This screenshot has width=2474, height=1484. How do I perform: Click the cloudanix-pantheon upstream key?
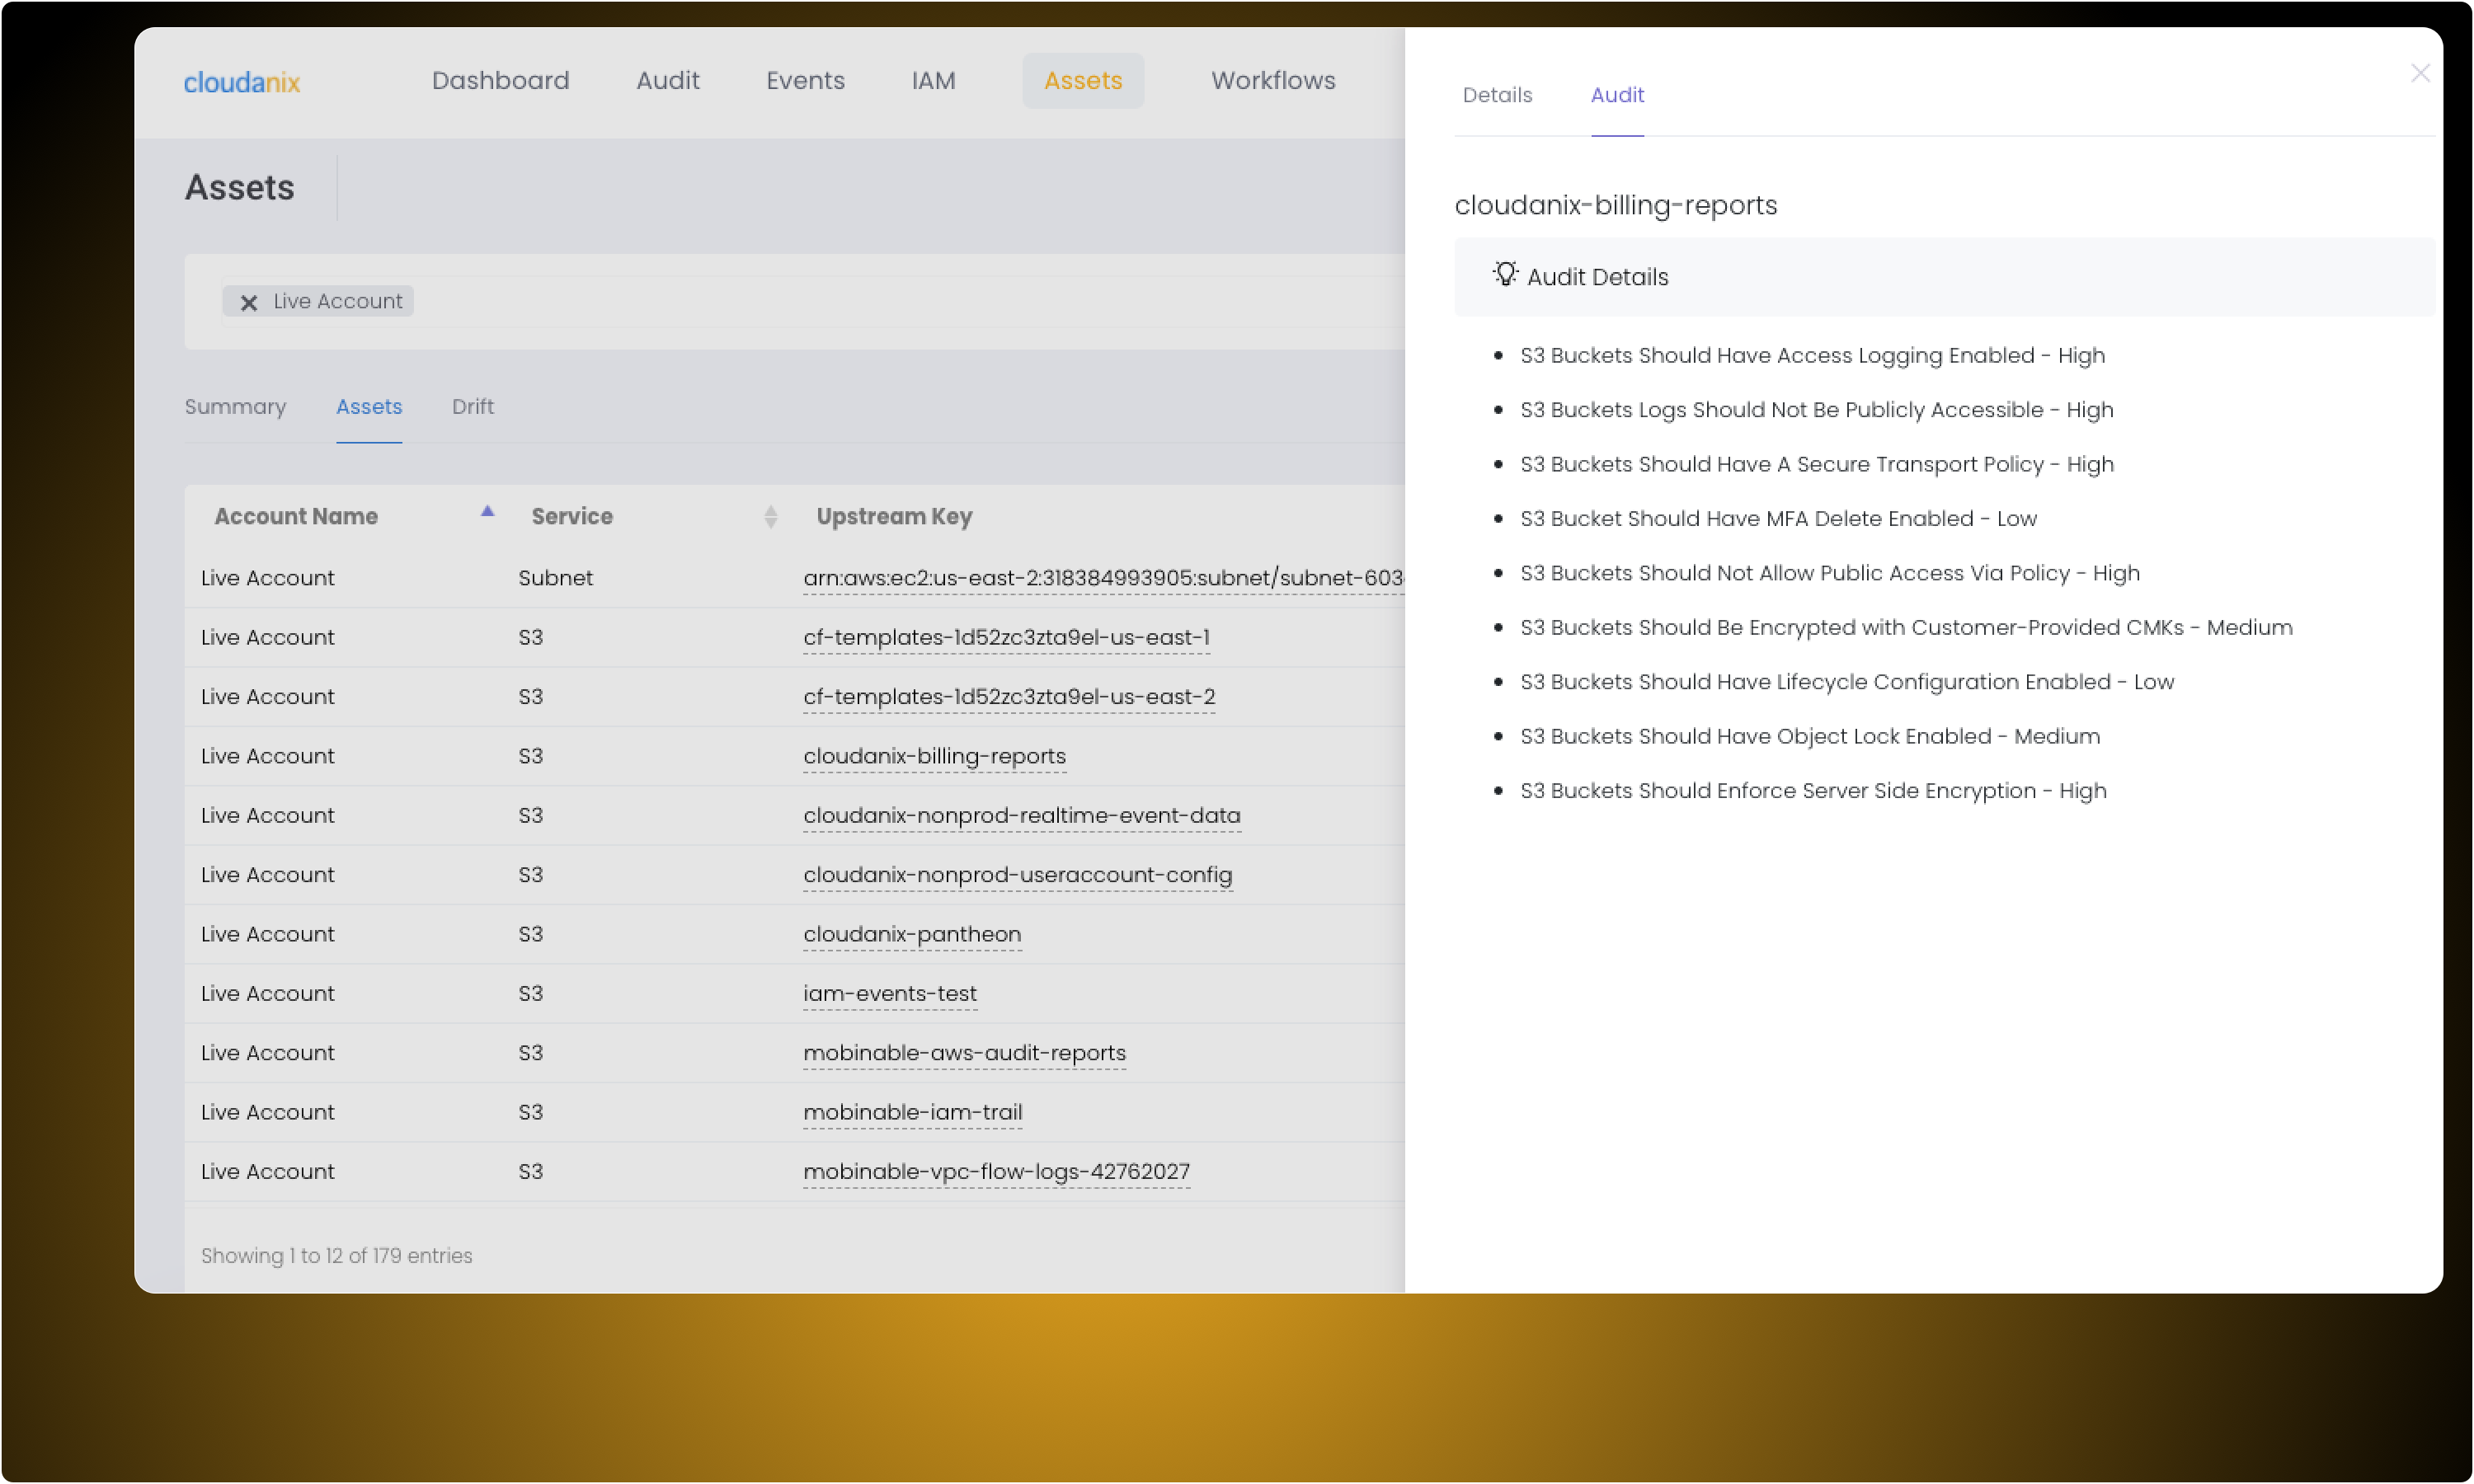[x=911, y=934]
